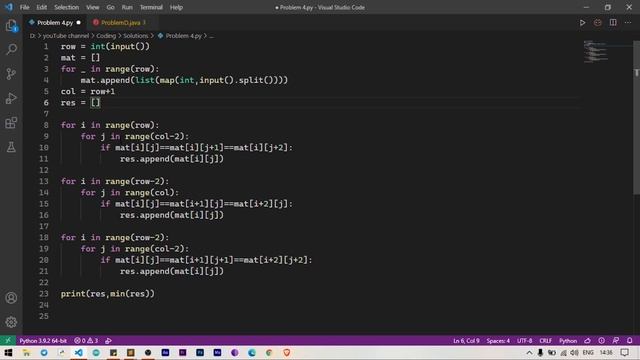This screenshot has height=360, width=640.
Task: Open the Manage gear icon
Action: [11, 322]
